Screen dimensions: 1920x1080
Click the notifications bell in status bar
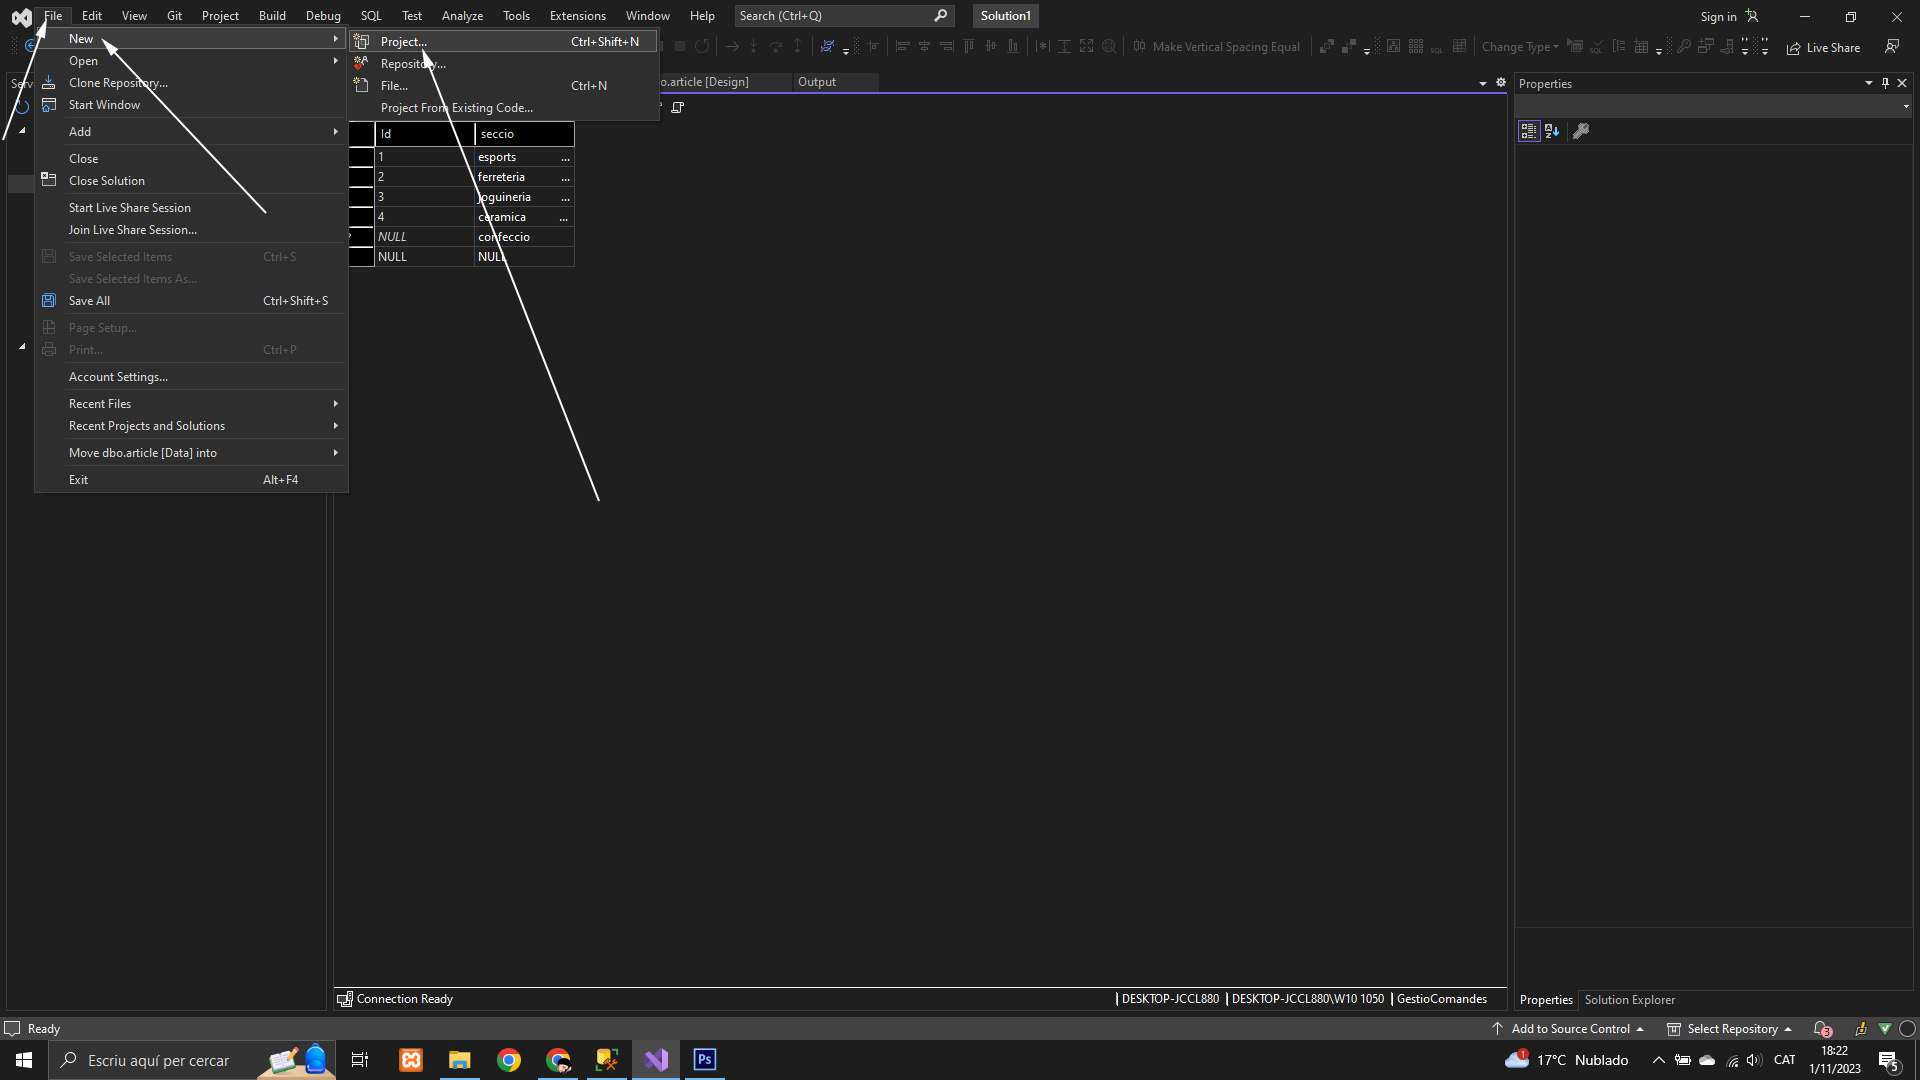coord(1822,1028)
